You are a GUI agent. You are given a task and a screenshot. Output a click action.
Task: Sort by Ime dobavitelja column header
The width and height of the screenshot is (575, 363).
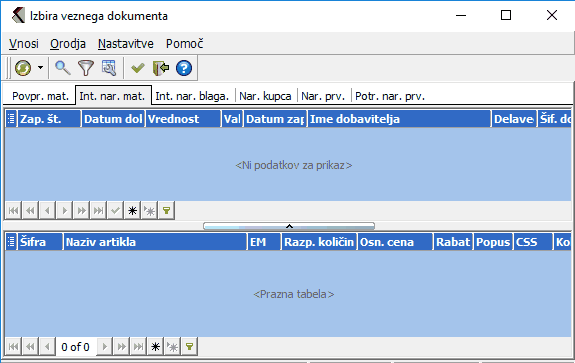click(399, 119)
